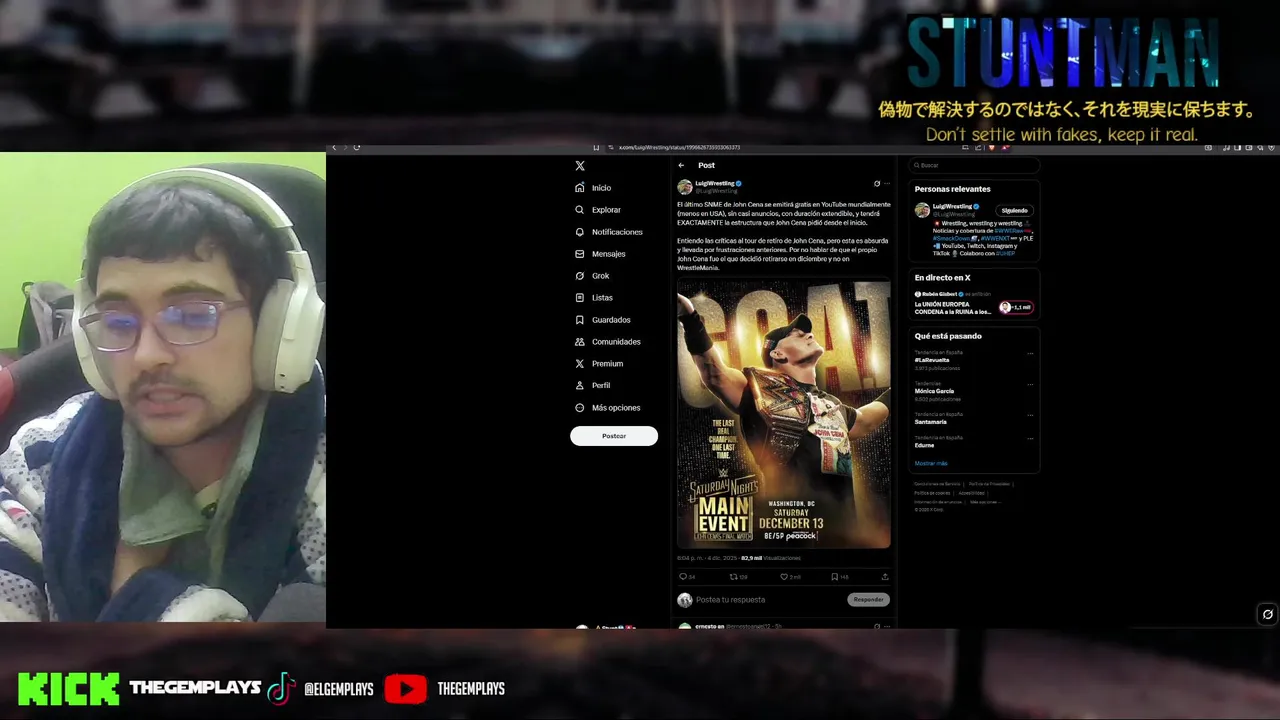Click the Mostrar más link
The image size is (1280, 720).
tap(931, 464)
